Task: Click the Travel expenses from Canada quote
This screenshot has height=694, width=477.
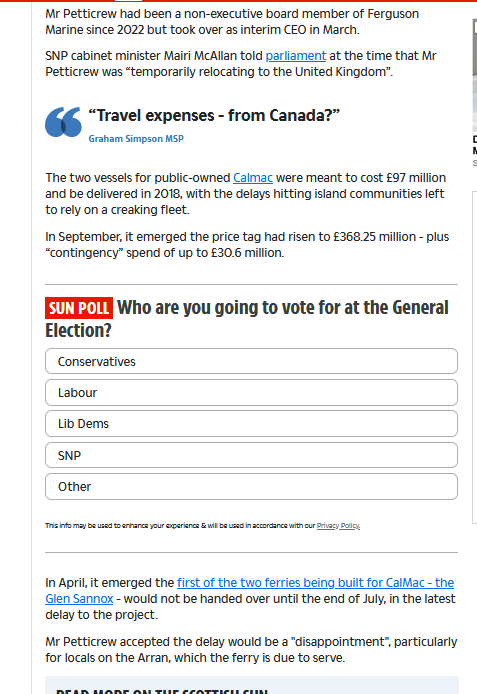Action: pos(214,116)
